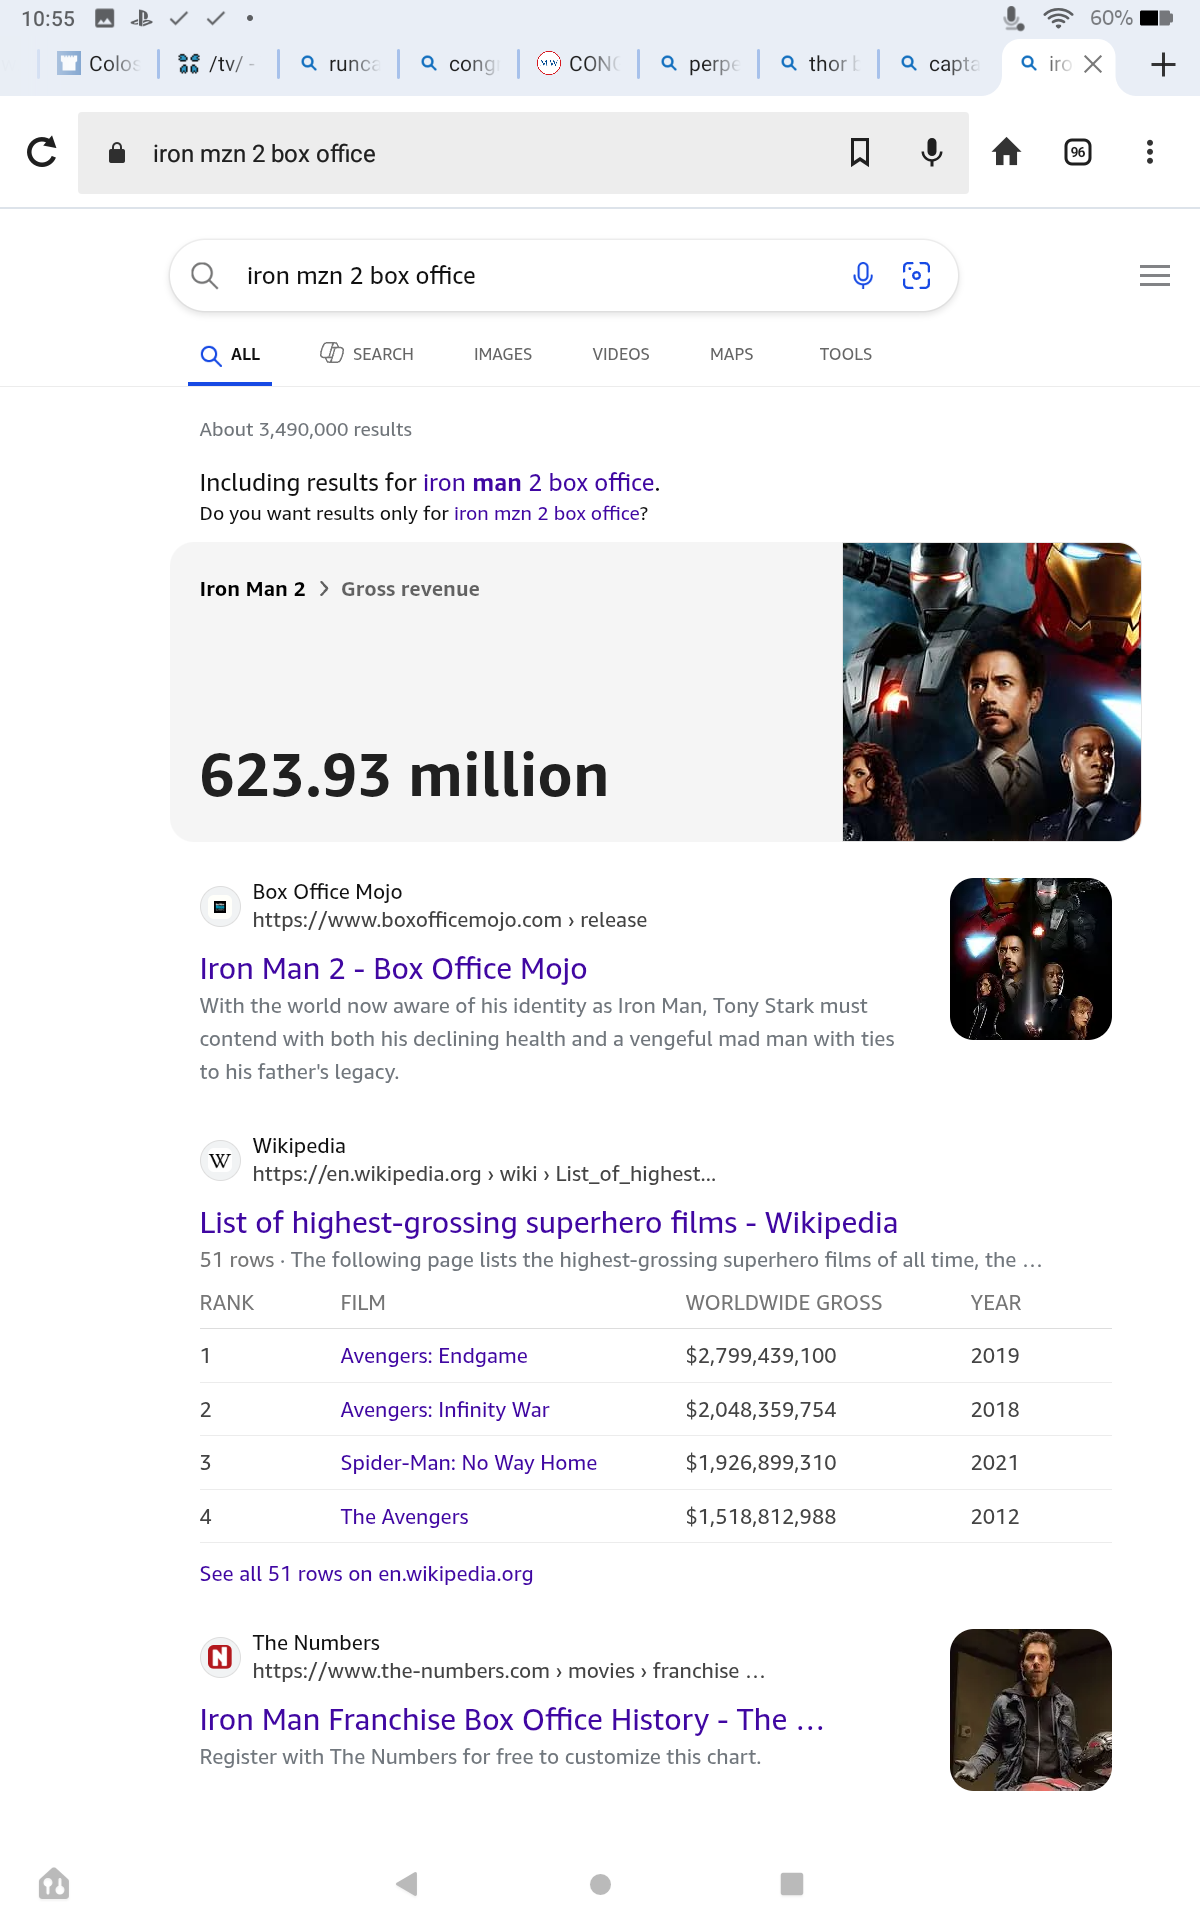This screenshot has height=1920, width=1200.
Task: Click the the-numbers.com URL text
Action: point(509,1671)
